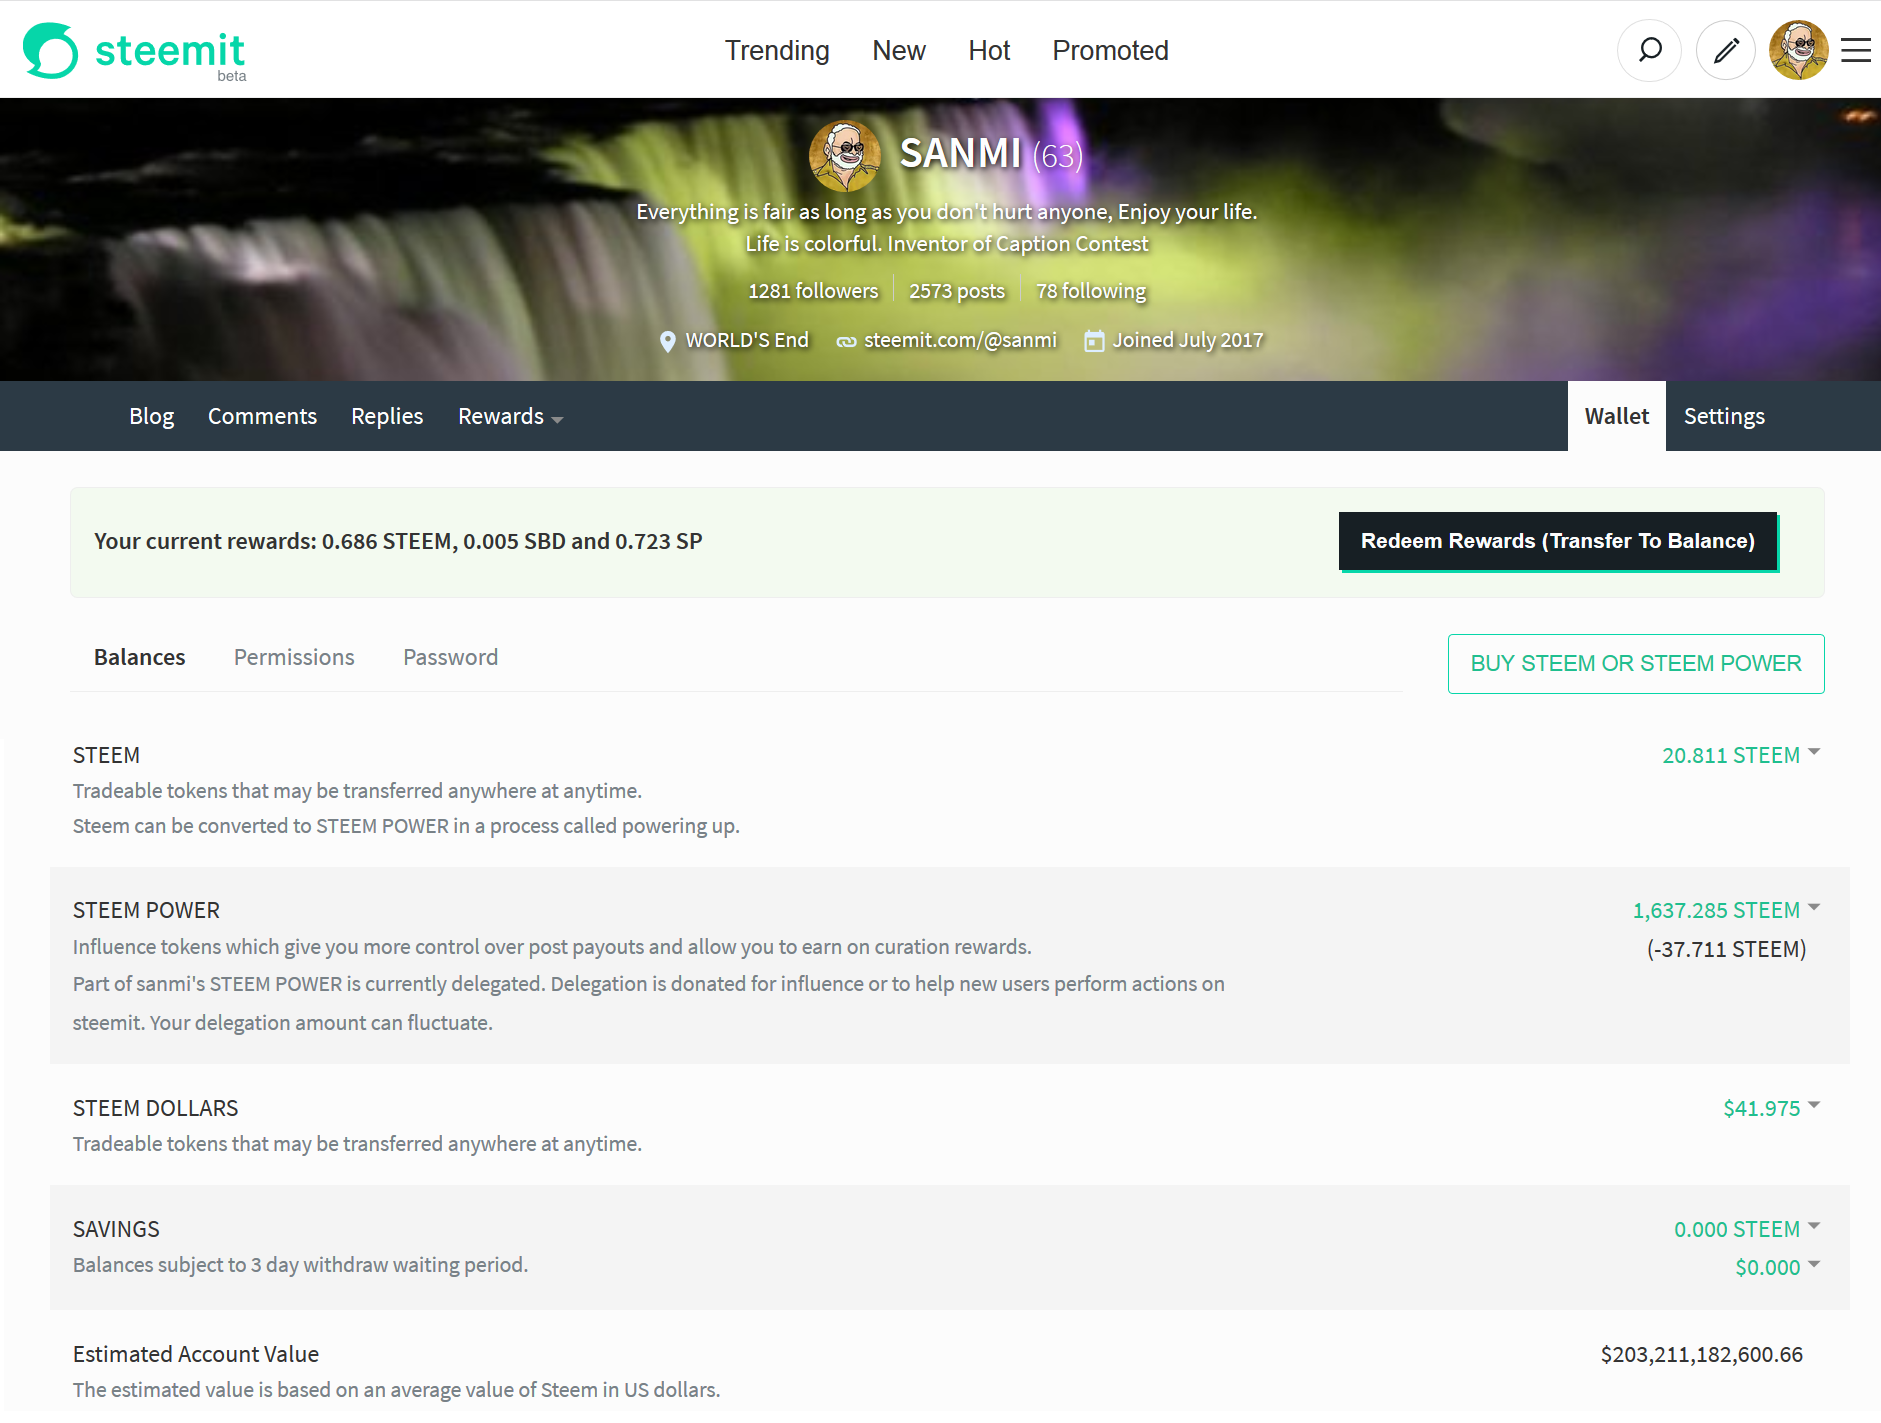
Task: Switch to Password sub-tab
Action: [x=450, y=657]
